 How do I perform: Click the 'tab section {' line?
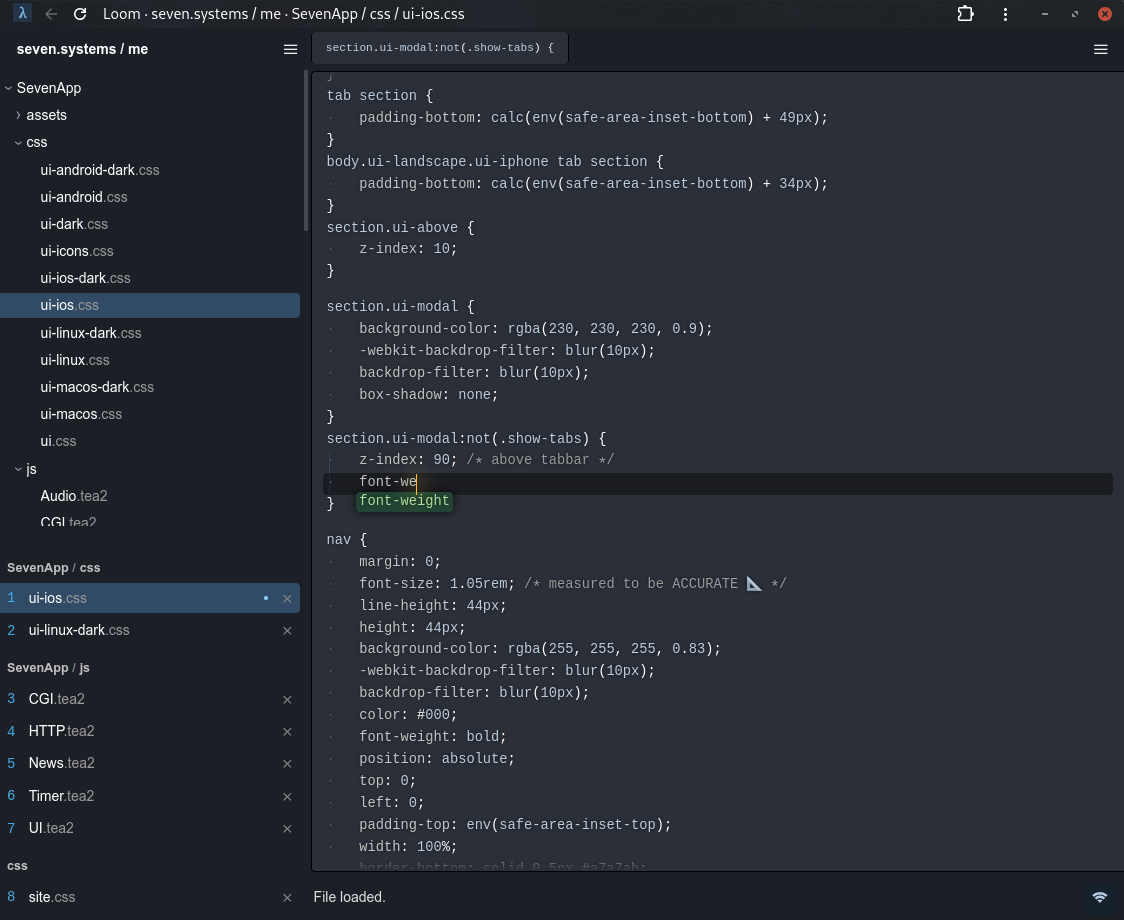click(x=380, y=96)
